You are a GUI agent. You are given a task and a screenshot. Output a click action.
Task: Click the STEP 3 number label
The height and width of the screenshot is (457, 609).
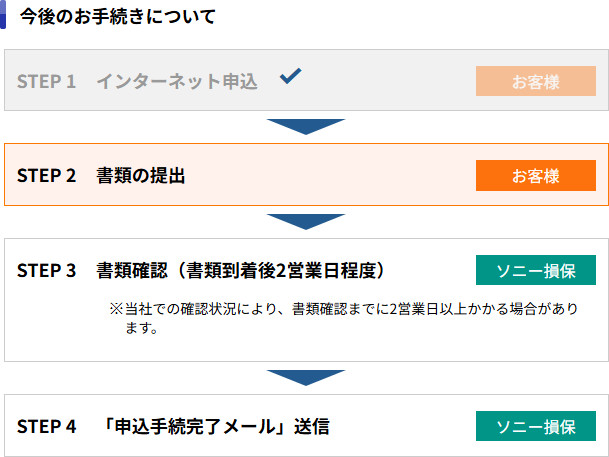(x=46, y=271)
